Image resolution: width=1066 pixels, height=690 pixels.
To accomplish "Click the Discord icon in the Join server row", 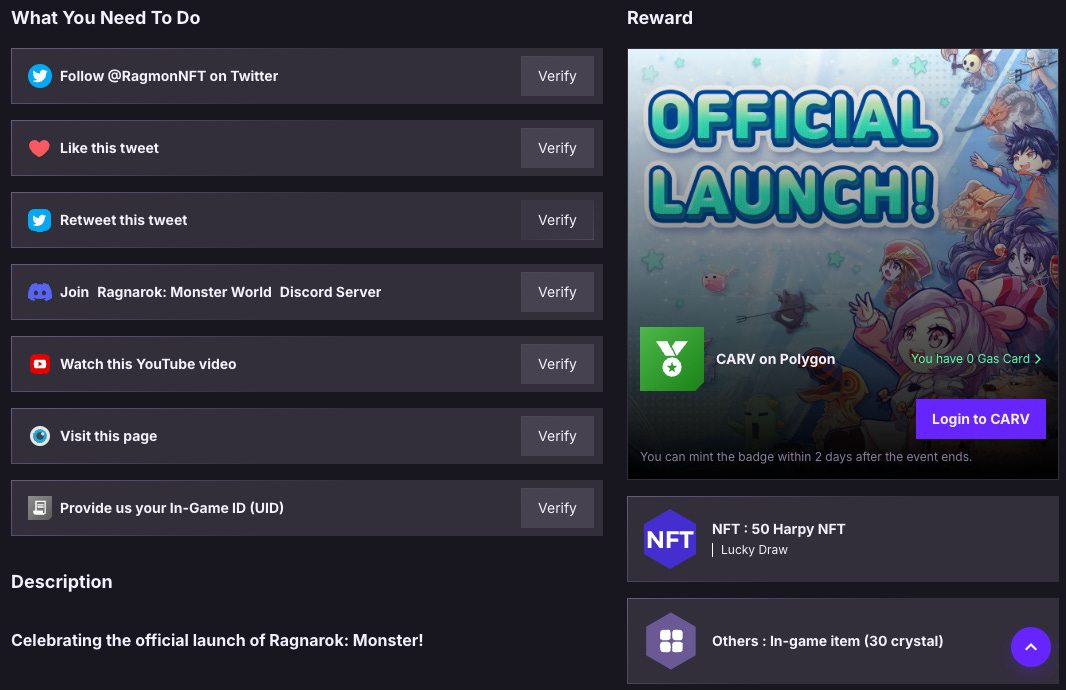I will click(39, 292).
